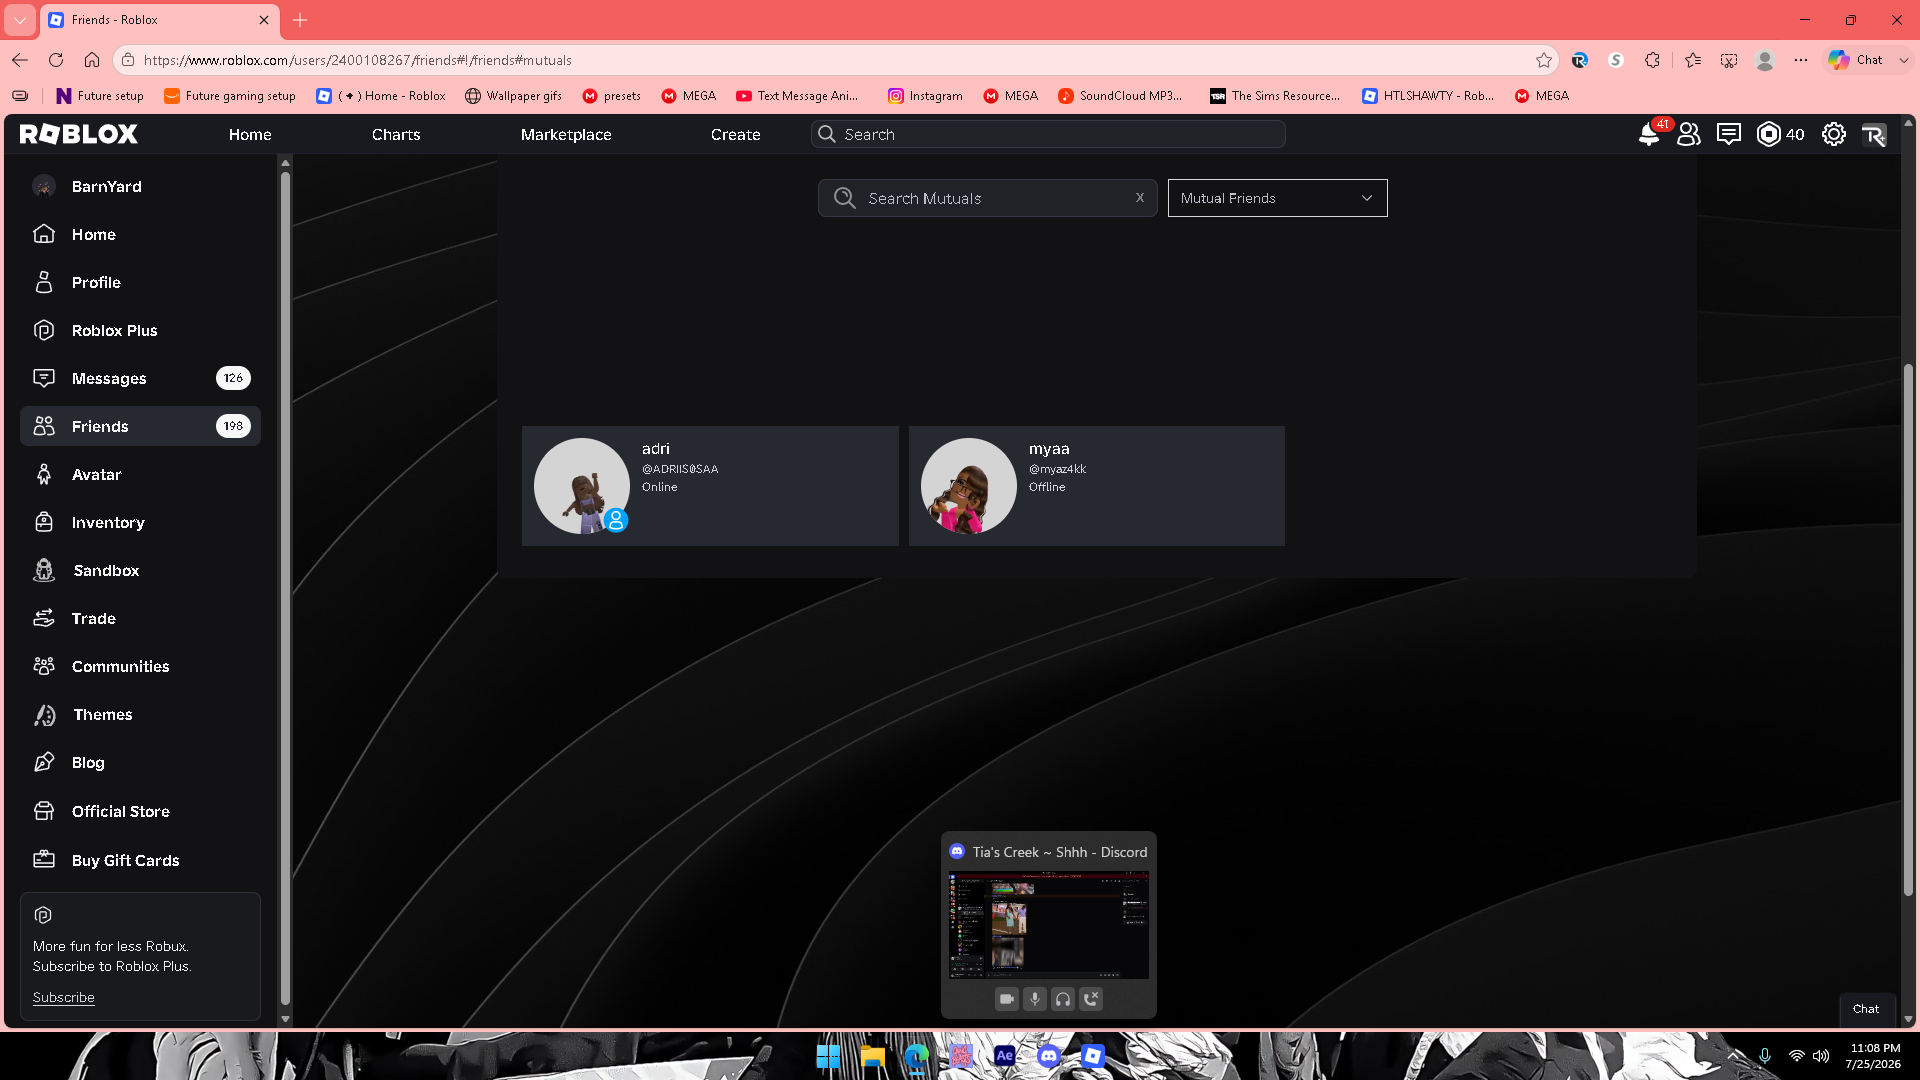Refresh the page
This screenshot has height=1080, width=1920.
coord(56,60)
